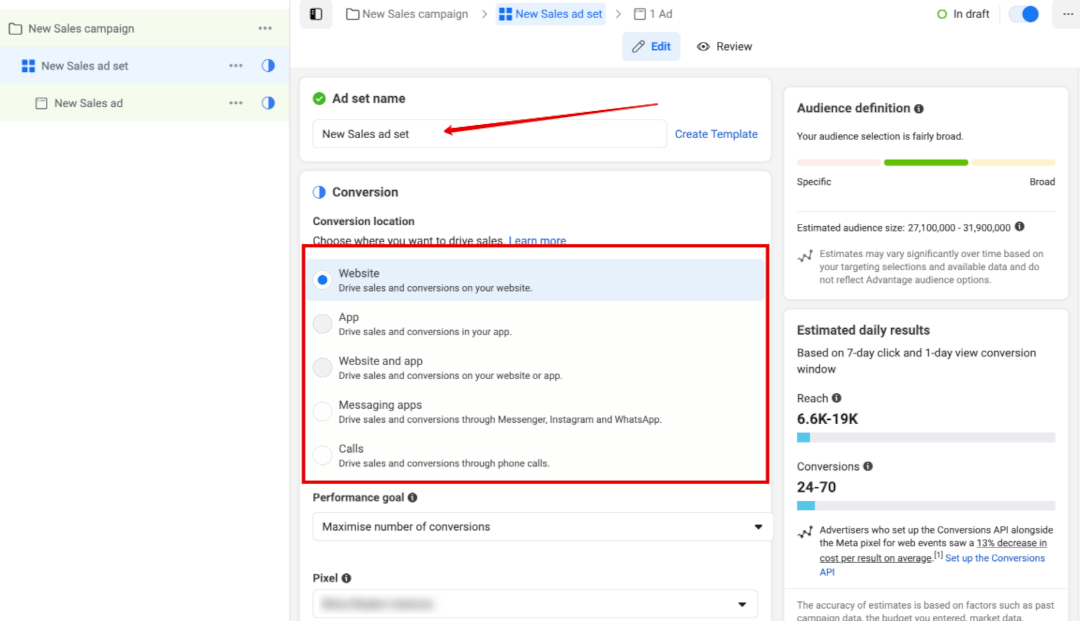Click the 6.6K-19K reach value
1080x621 pixels.
827,419
